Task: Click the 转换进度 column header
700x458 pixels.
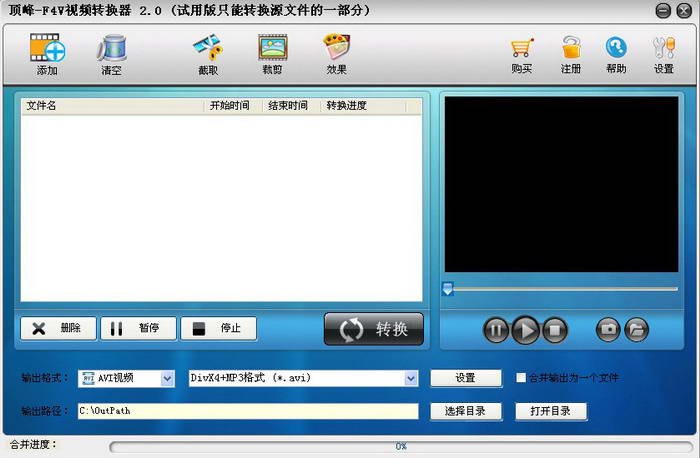Action: [363, 106]
